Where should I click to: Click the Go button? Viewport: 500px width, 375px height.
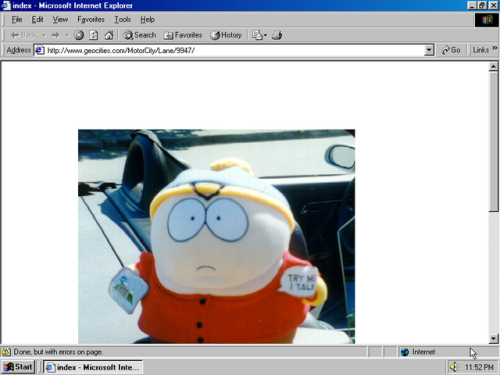[x=451, y=50]
